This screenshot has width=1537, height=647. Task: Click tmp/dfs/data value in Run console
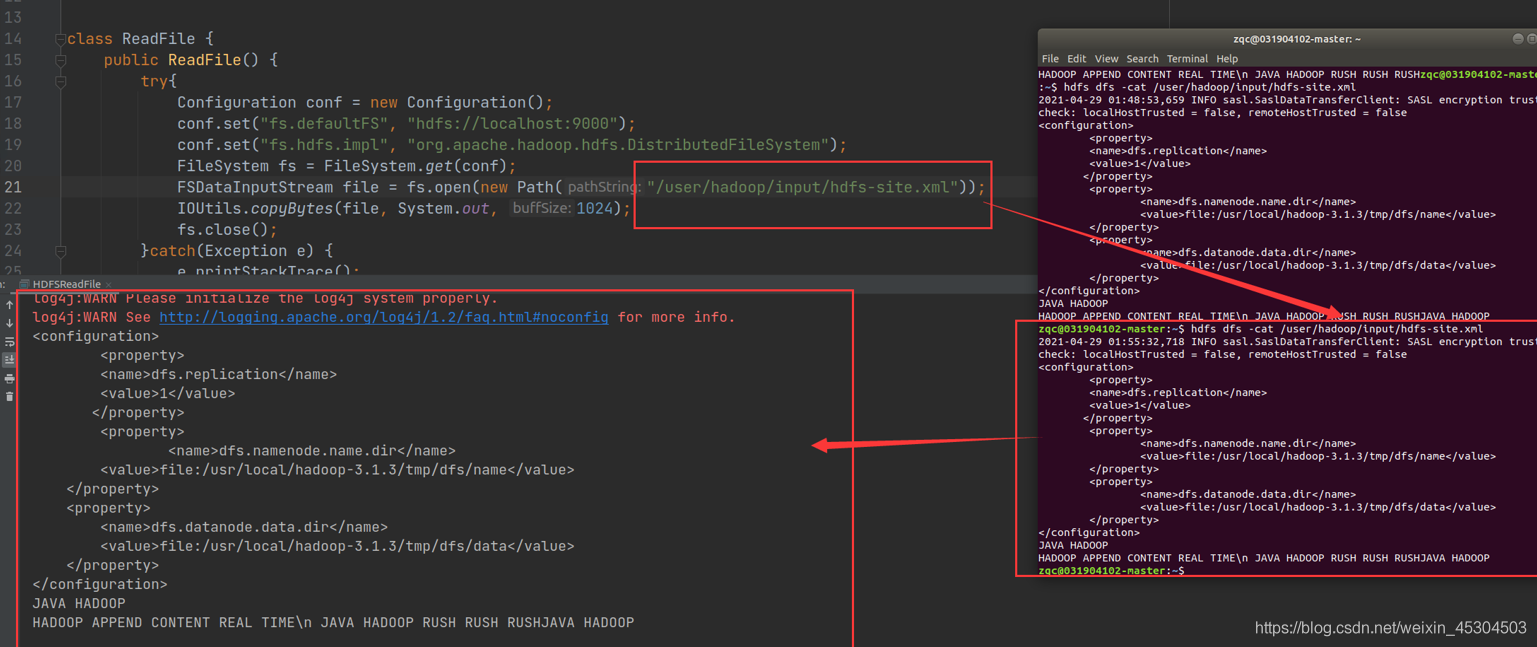[x=338, y=546]
